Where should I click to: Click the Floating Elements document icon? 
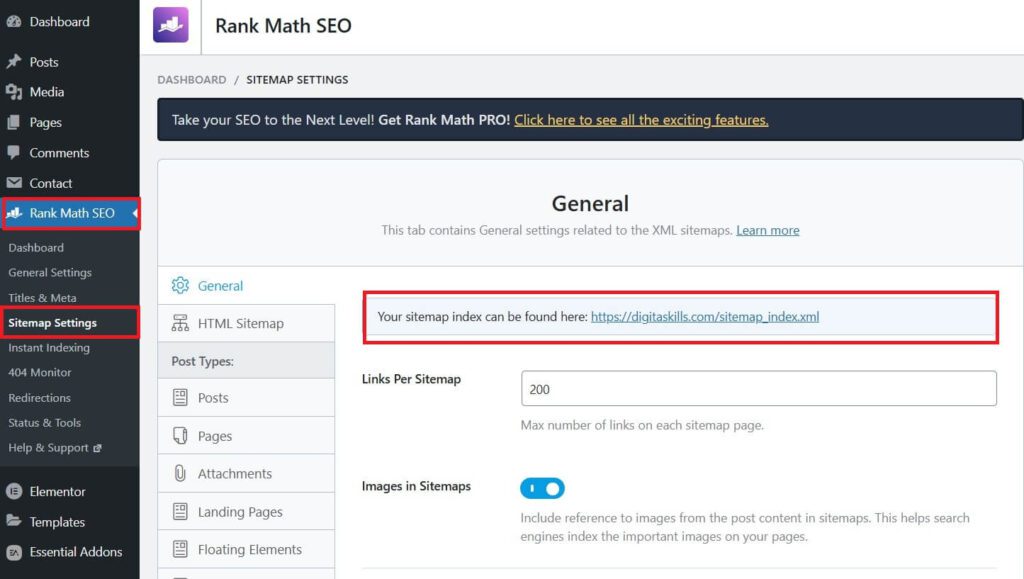pyautogui.click(x=180, y=549)
